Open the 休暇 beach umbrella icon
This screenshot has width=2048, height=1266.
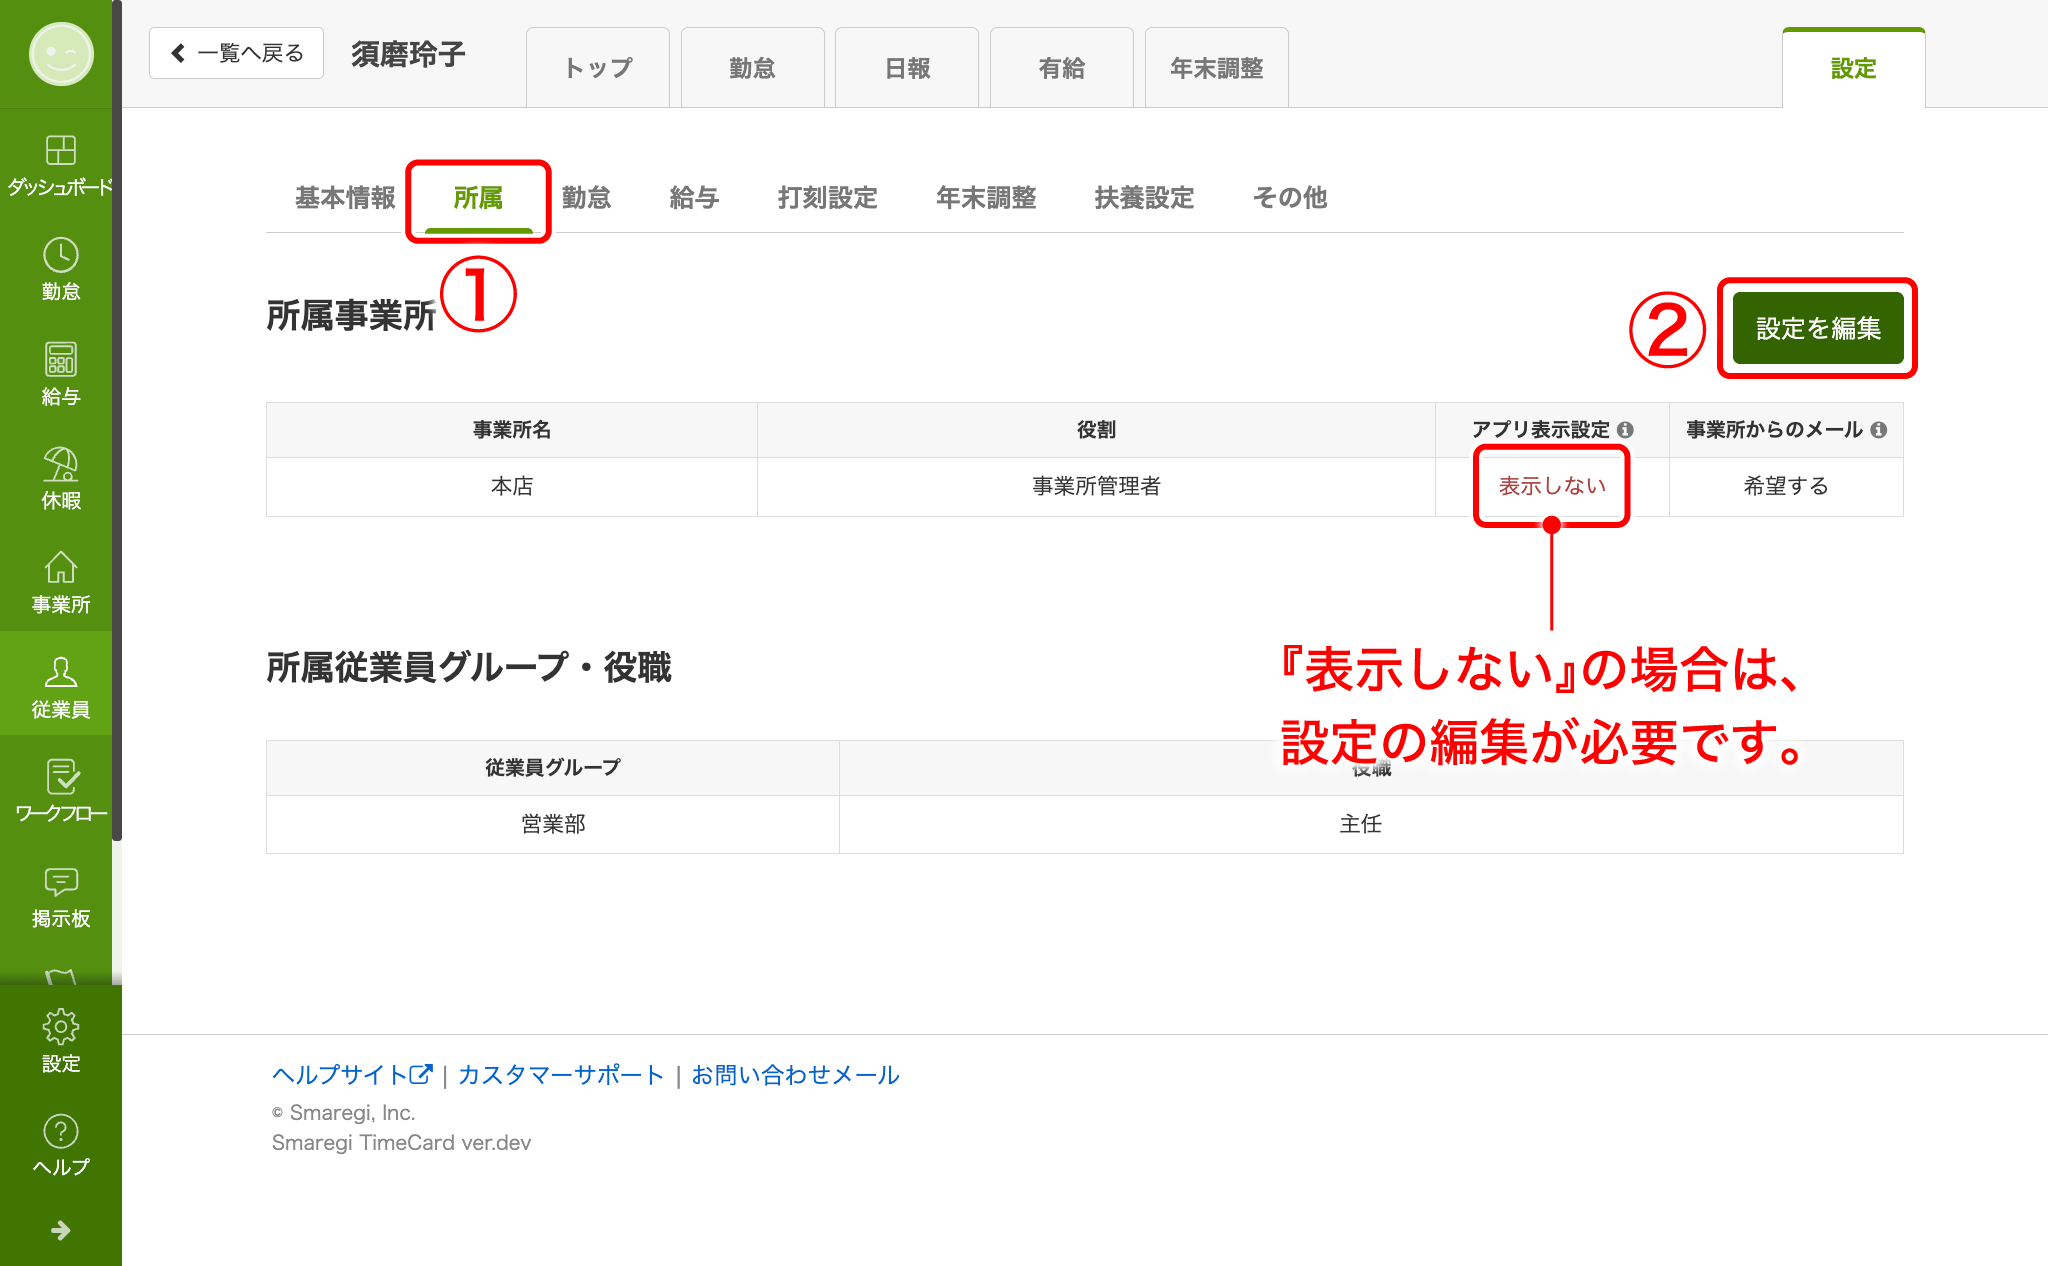click(x=60, y=465)
